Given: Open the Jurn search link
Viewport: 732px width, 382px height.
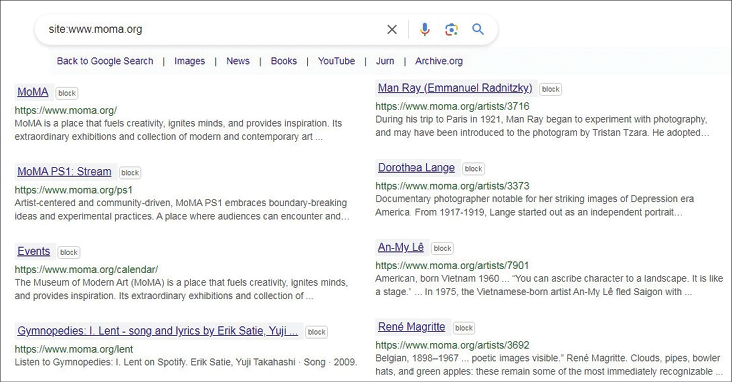Looking at the screenshot, I should click(x=385, y=61).
